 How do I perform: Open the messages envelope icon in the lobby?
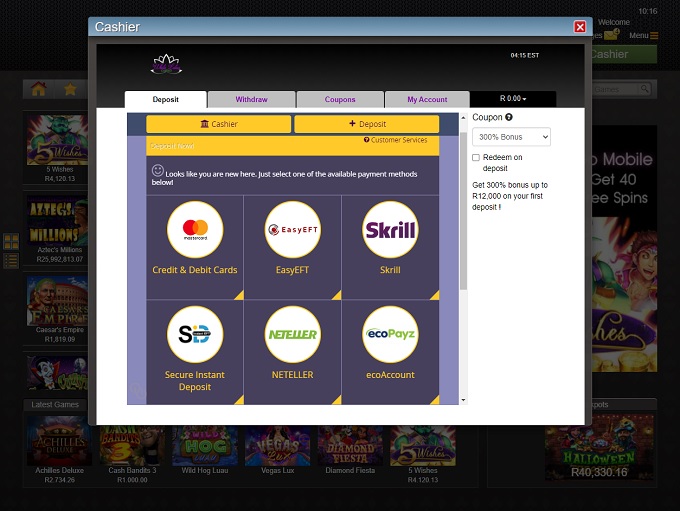(611, 34)
